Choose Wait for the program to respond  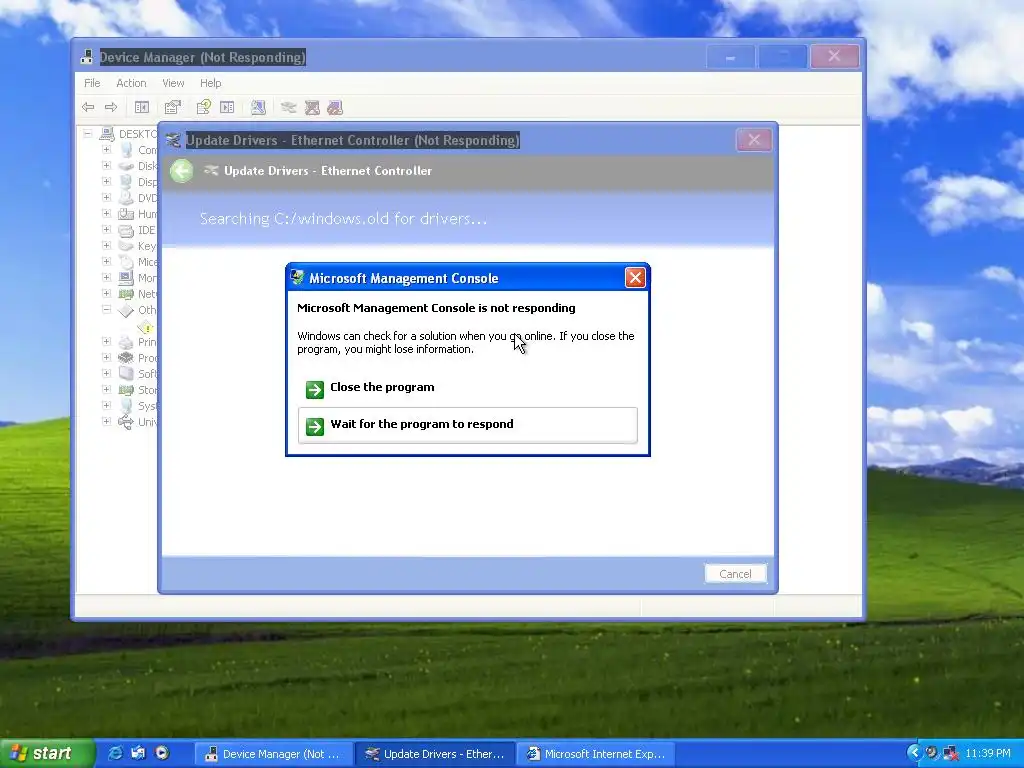tap(468, 425)
